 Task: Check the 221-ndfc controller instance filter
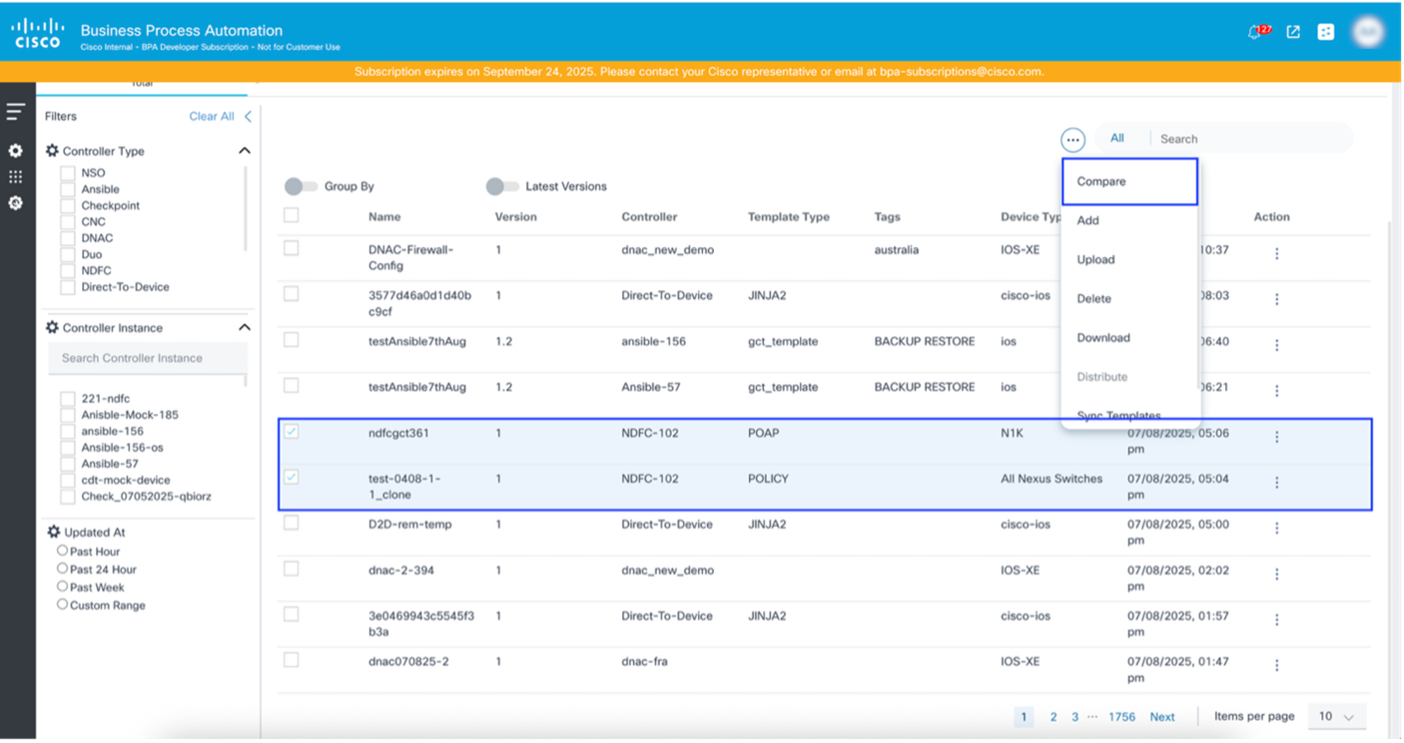point(68,399)
